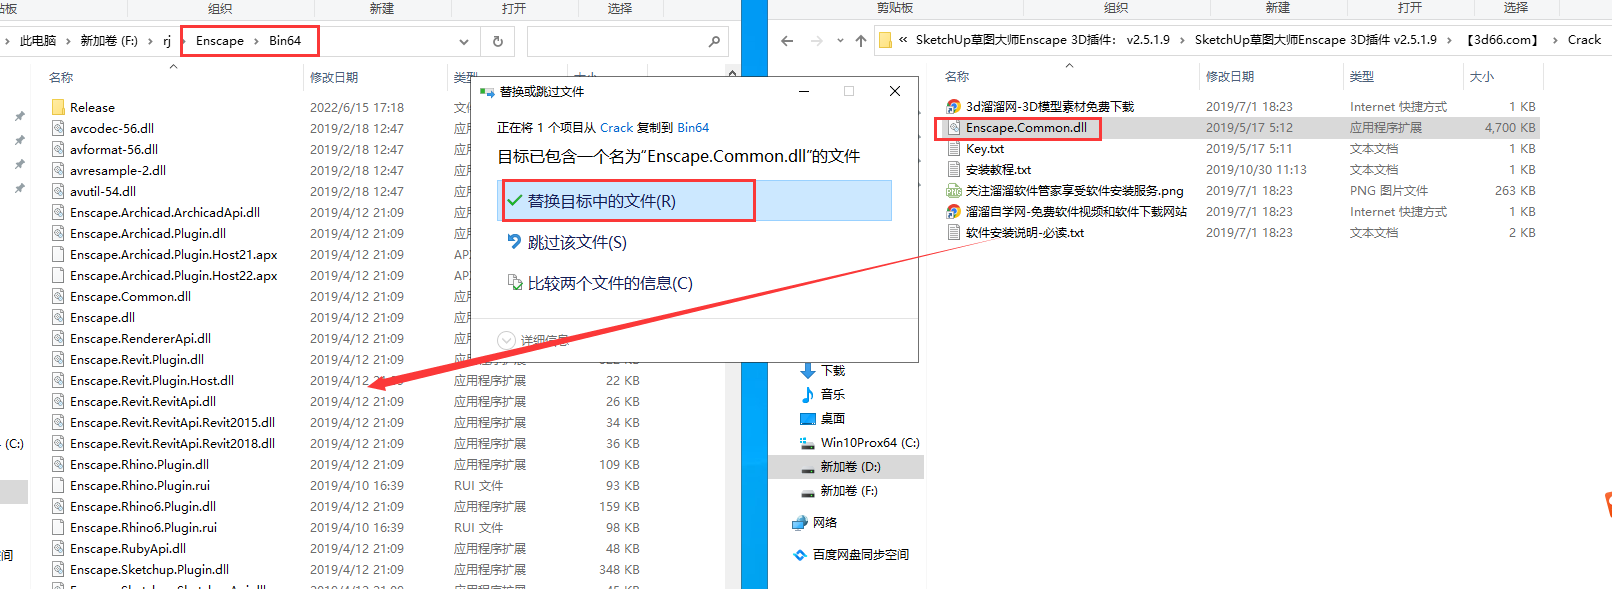Click the skip arrow icon in dialog
1612x589 pixels.
tap(514, 242)
